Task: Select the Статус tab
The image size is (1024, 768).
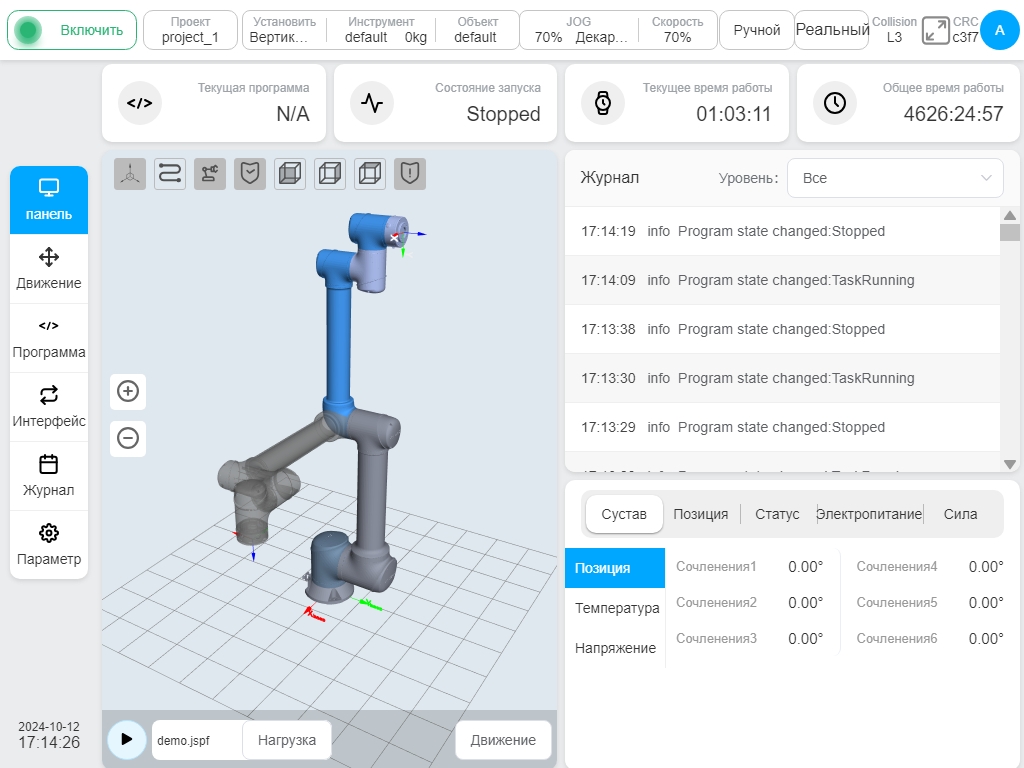Action: tap(777, 514)
